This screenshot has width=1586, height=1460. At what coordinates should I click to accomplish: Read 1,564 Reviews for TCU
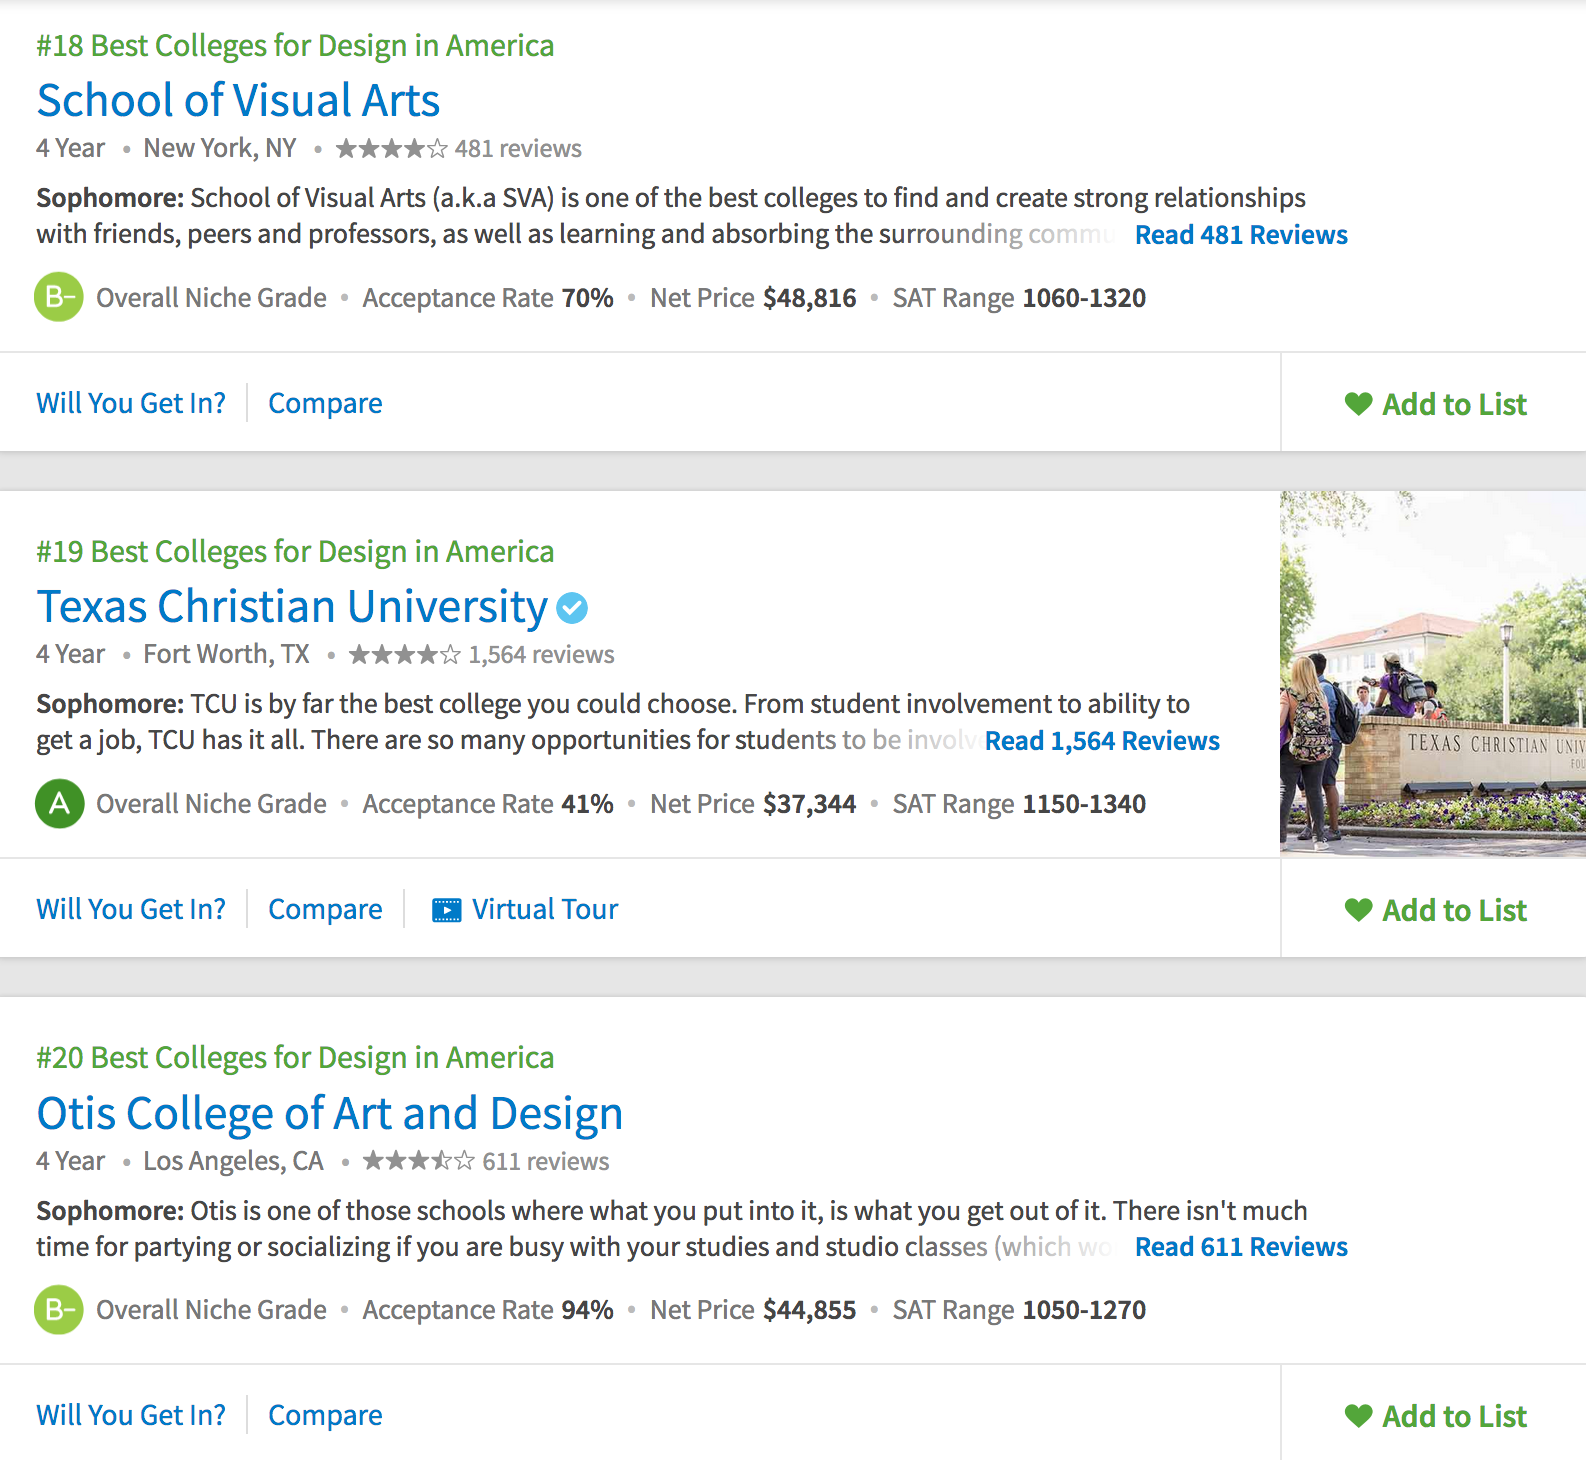(x=1101, y=741)
